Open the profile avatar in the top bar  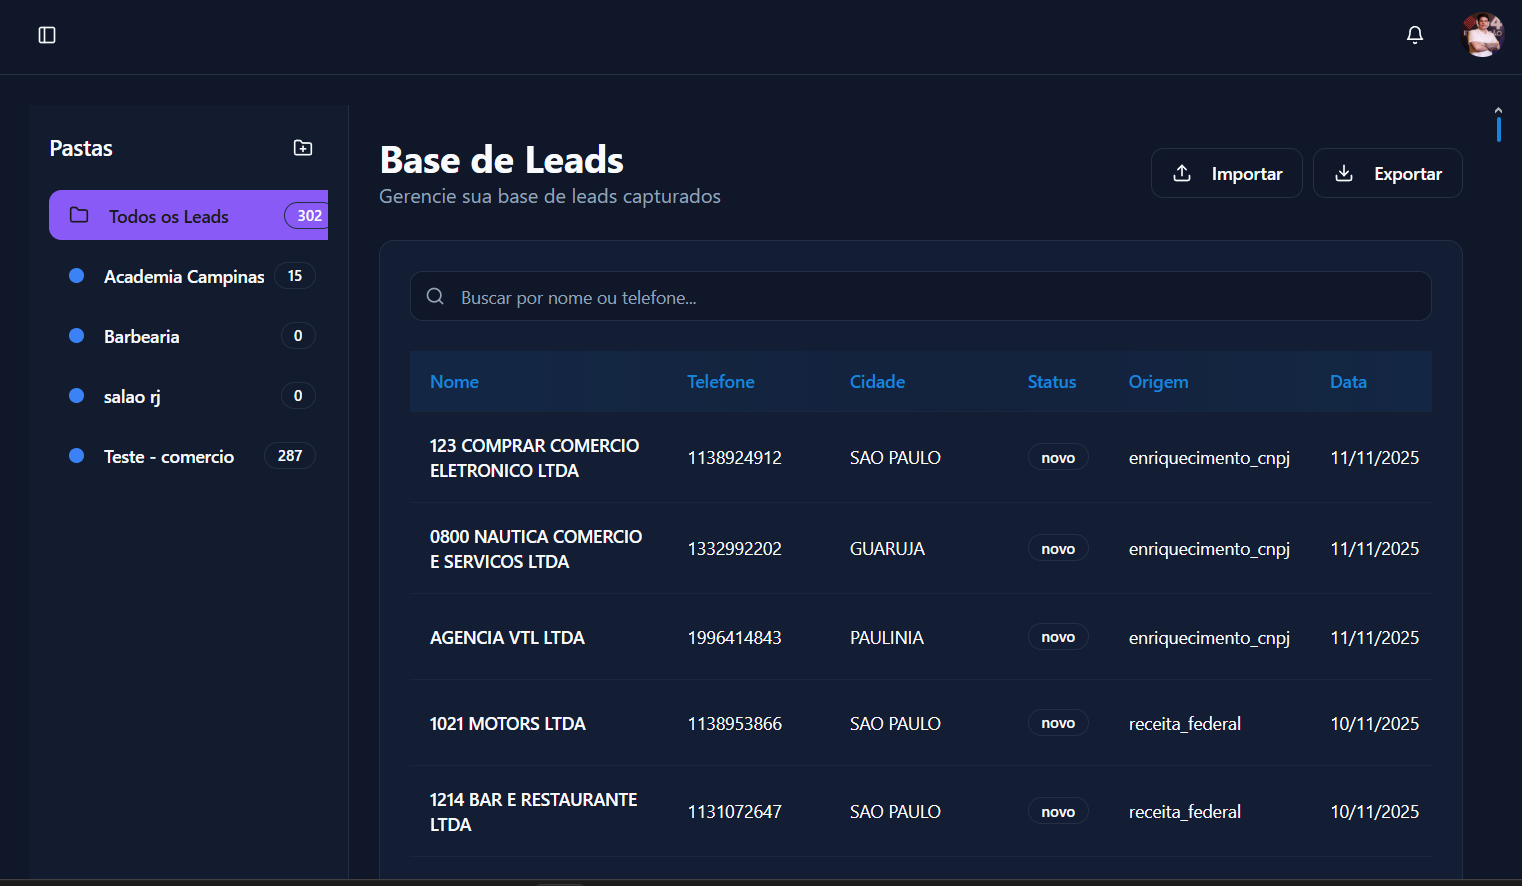click(1482, 34)
